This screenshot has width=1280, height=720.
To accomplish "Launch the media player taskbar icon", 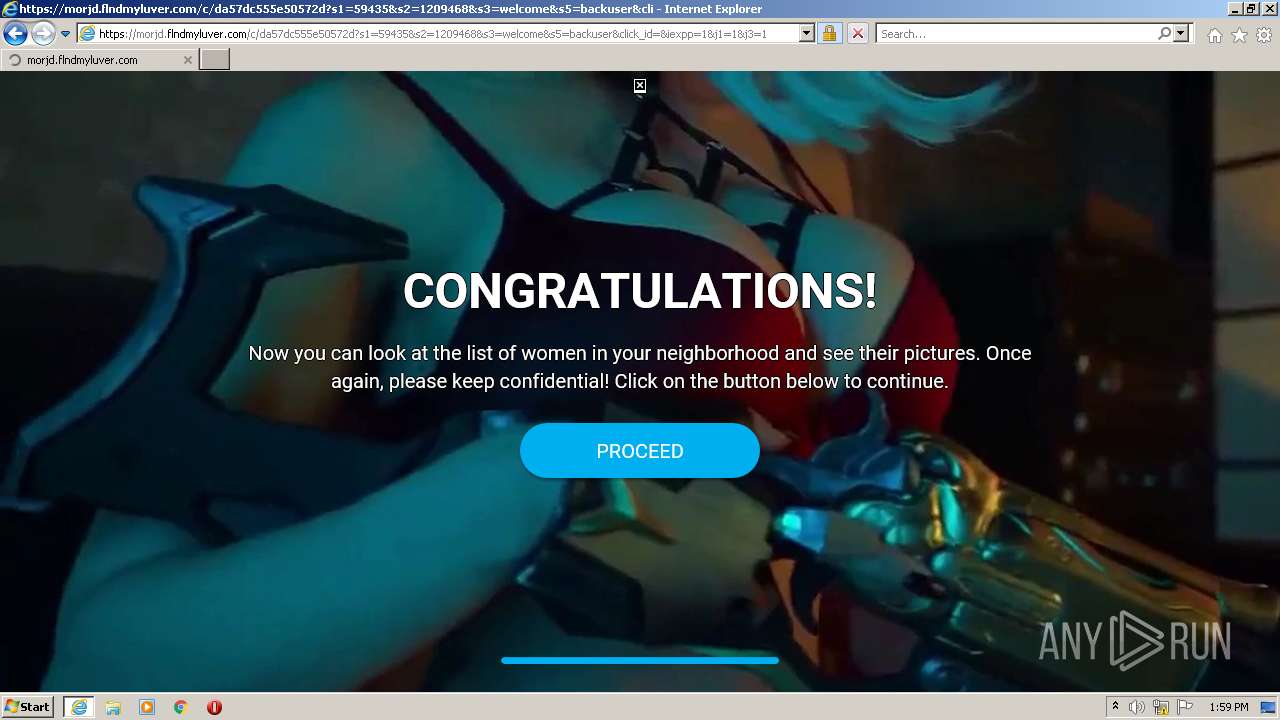I will coord(147,707).
